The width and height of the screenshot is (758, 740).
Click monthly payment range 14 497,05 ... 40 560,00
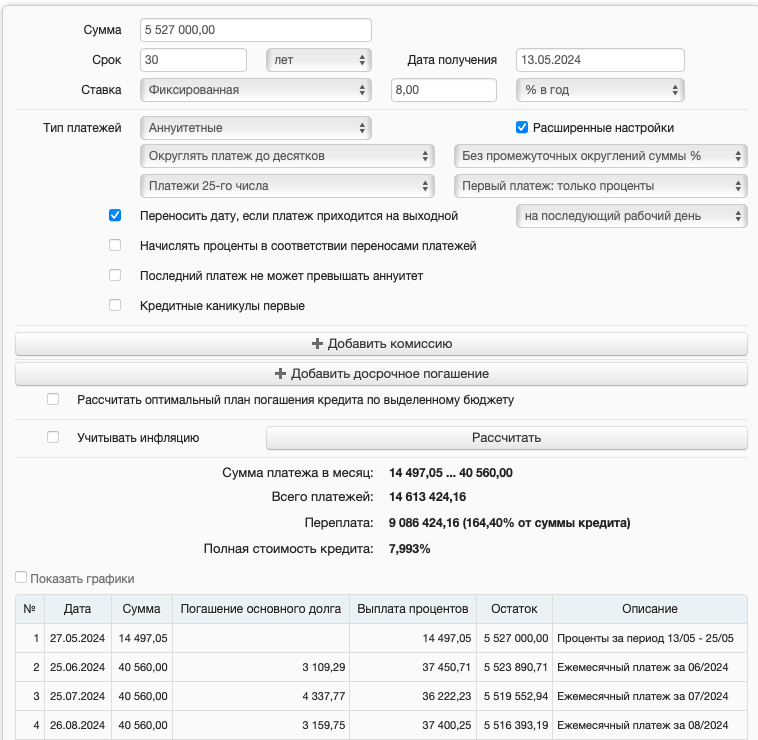tap(451, 473)
